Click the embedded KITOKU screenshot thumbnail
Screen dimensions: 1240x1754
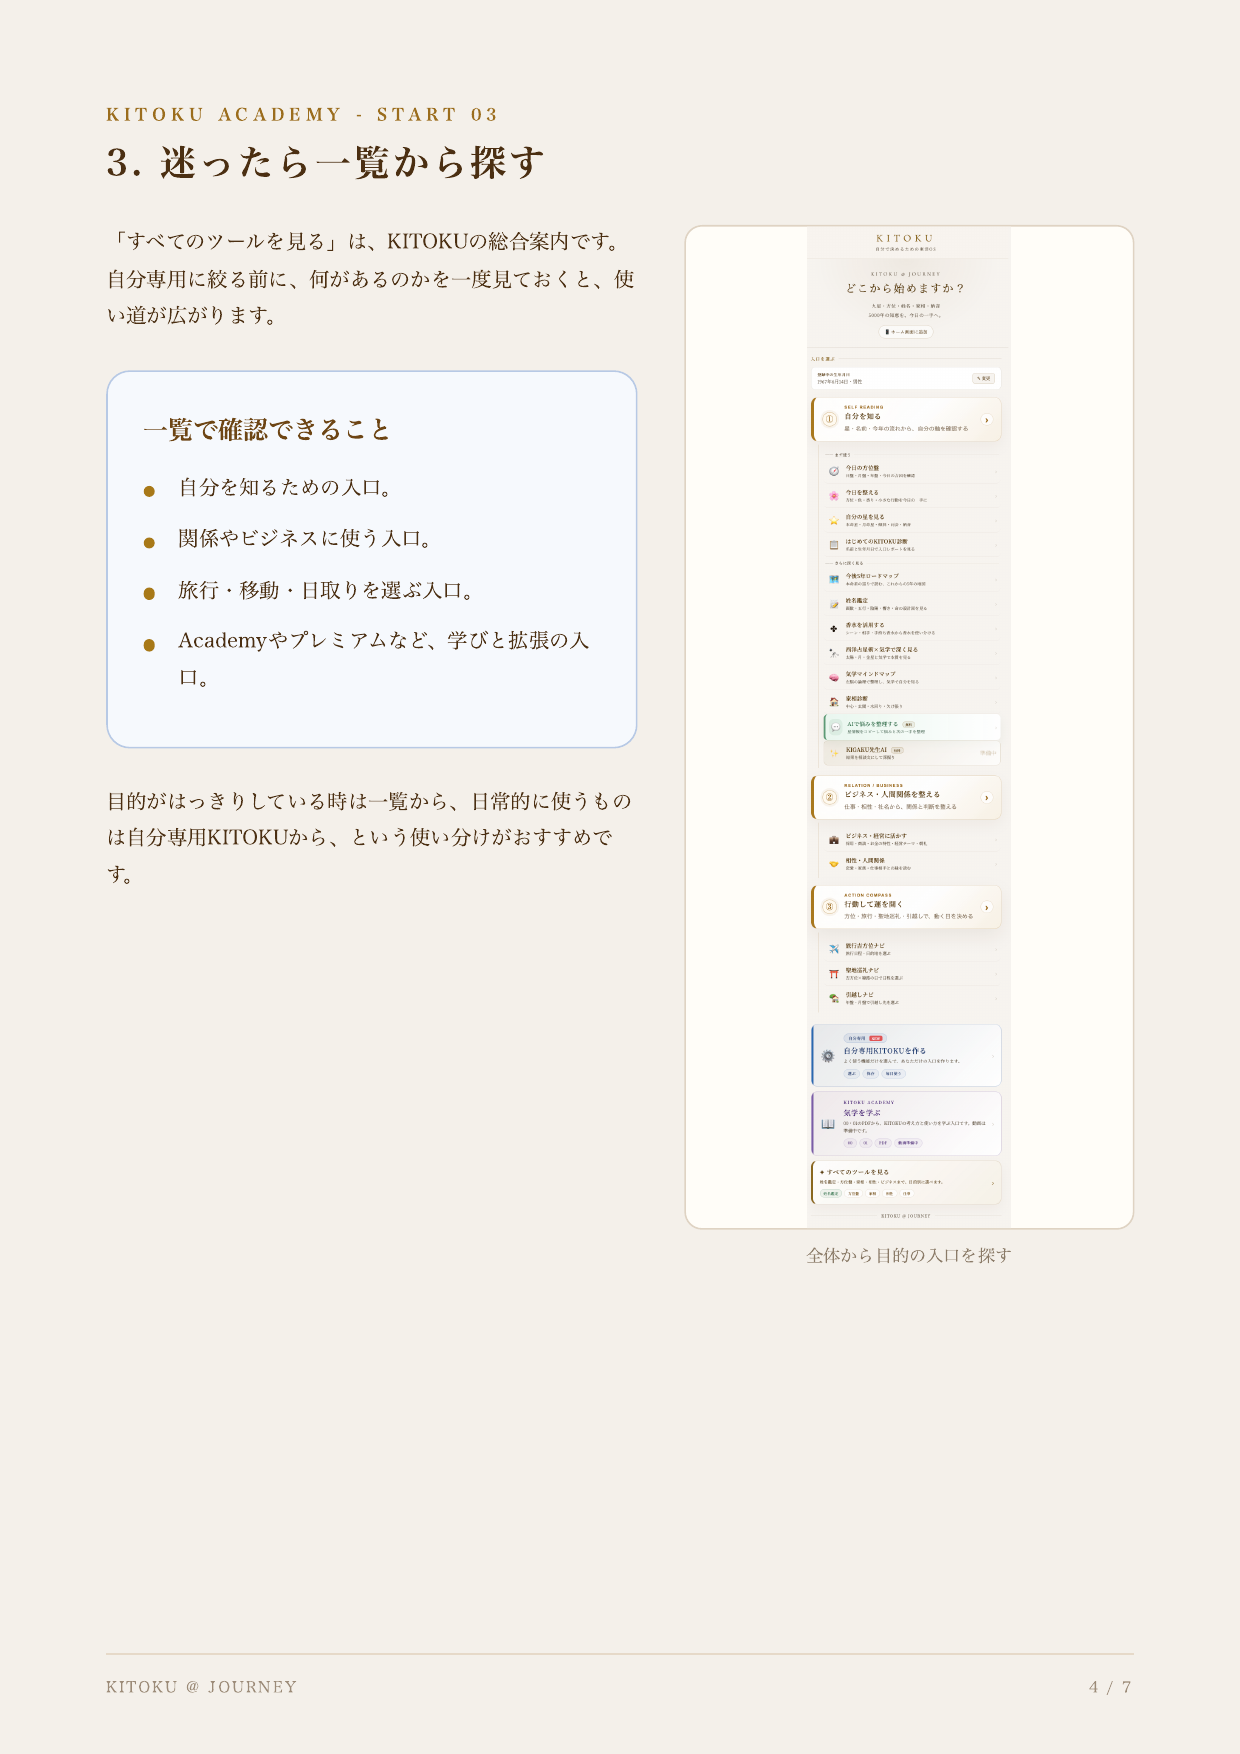point(909,727)
